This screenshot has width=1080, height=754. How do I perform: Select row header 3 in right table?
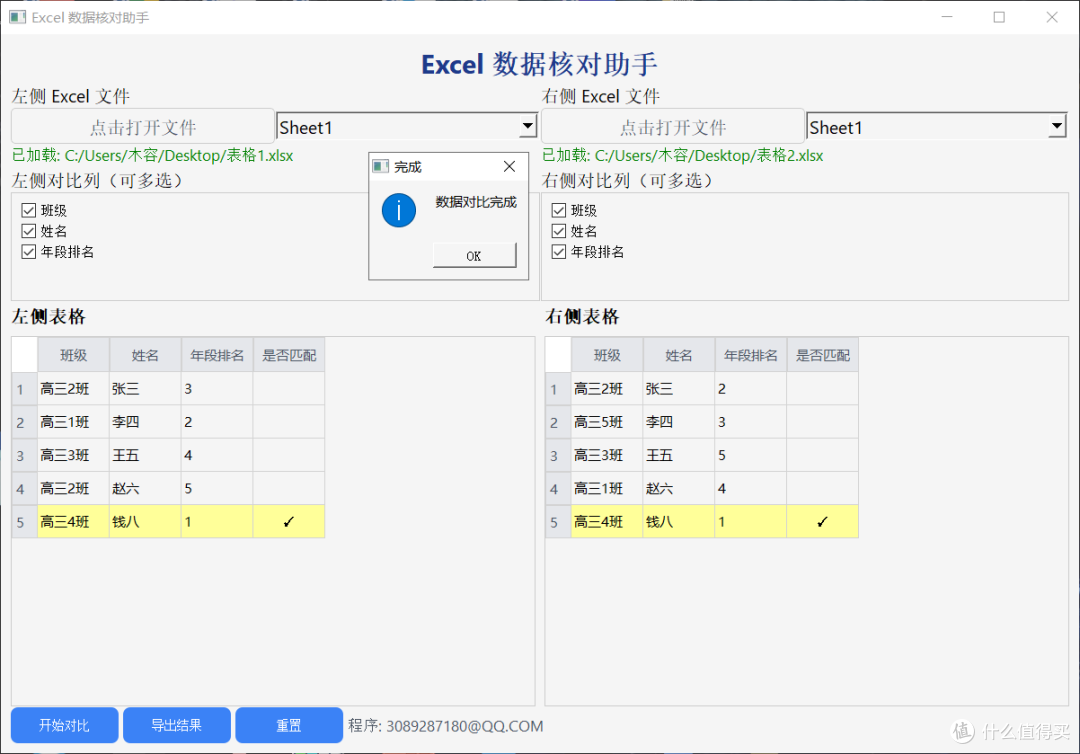pyautogui.click(x=558, y=455)
